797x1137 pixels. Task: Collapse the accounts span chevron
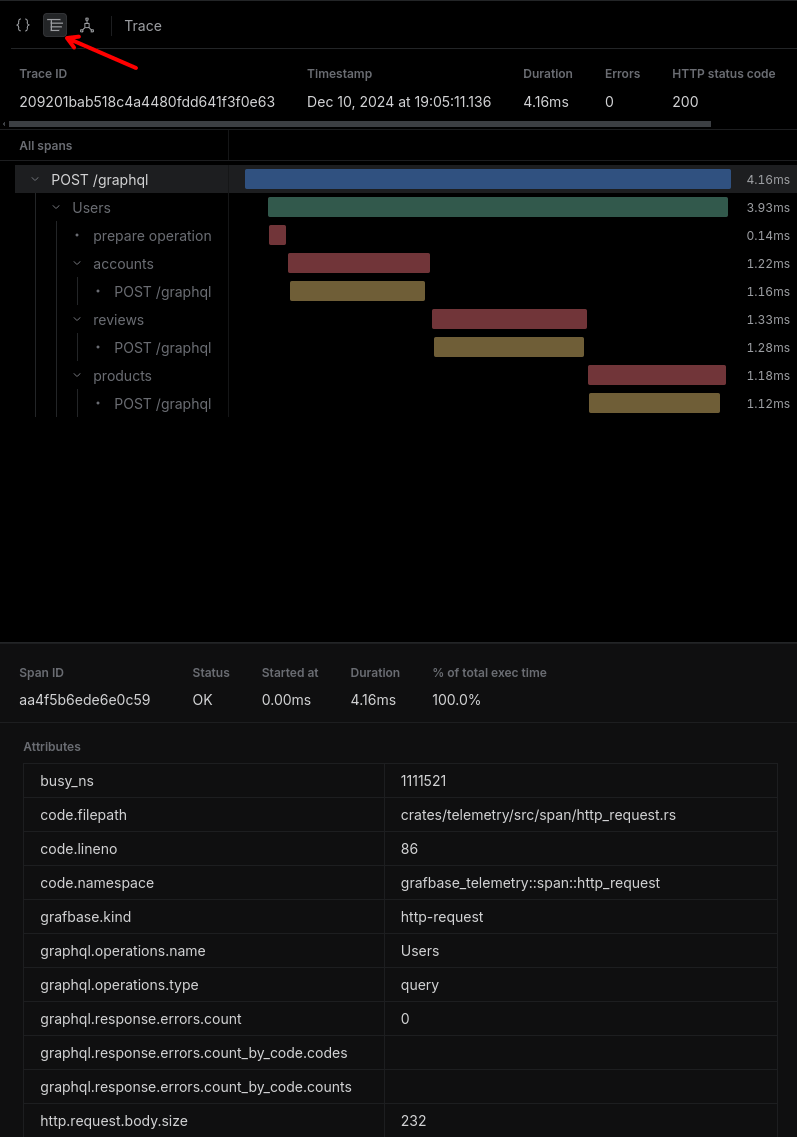[x=77, y=264]
